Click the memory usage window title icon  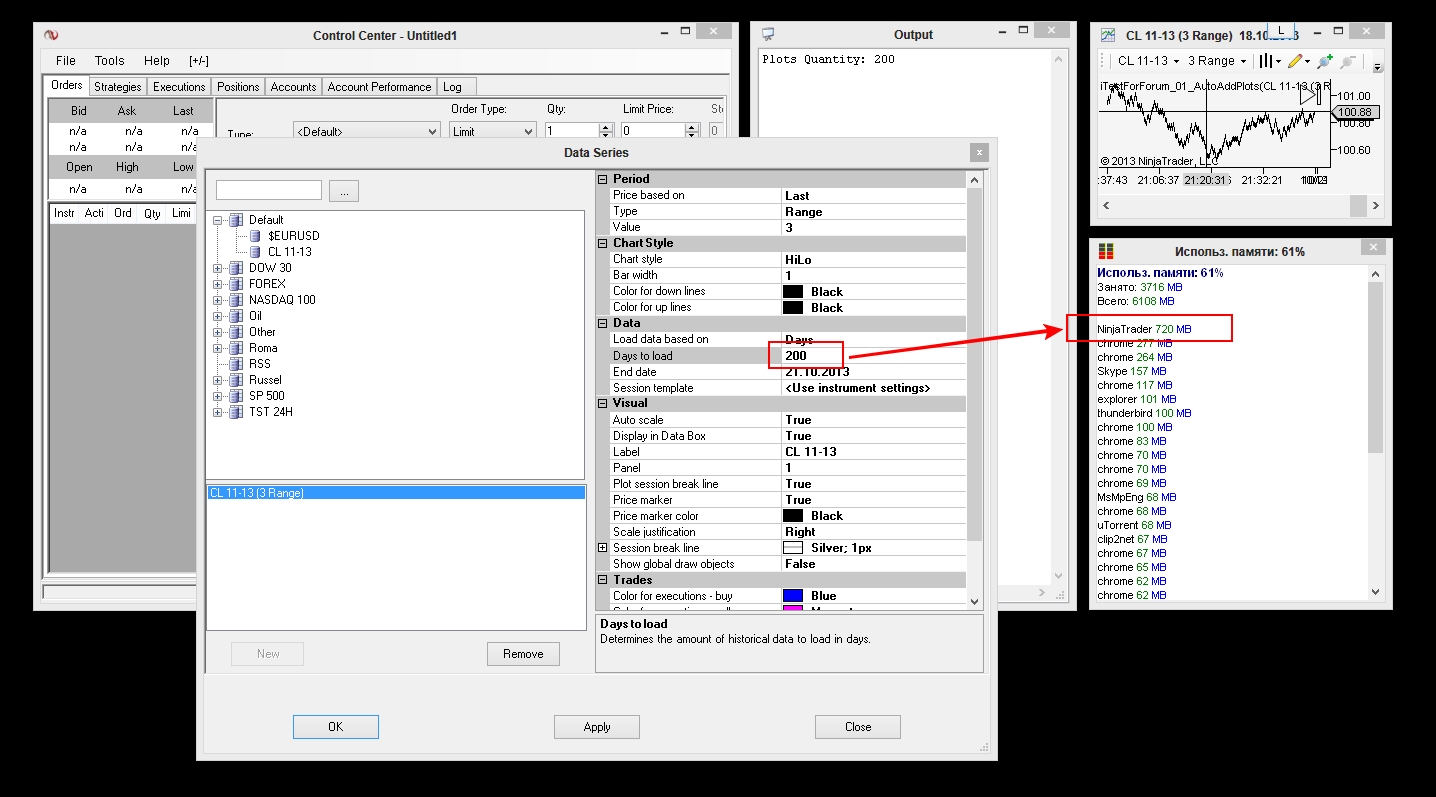point(1106,251)
